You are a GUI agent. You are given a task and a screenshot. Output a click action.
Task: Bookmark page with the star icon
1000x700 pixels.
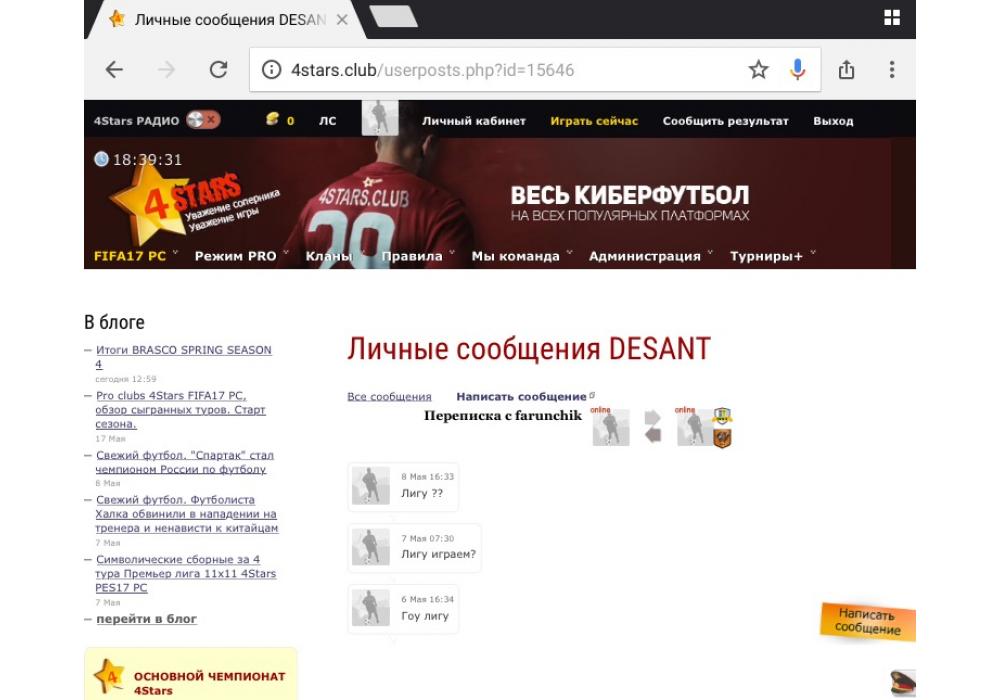pos(758,69)
